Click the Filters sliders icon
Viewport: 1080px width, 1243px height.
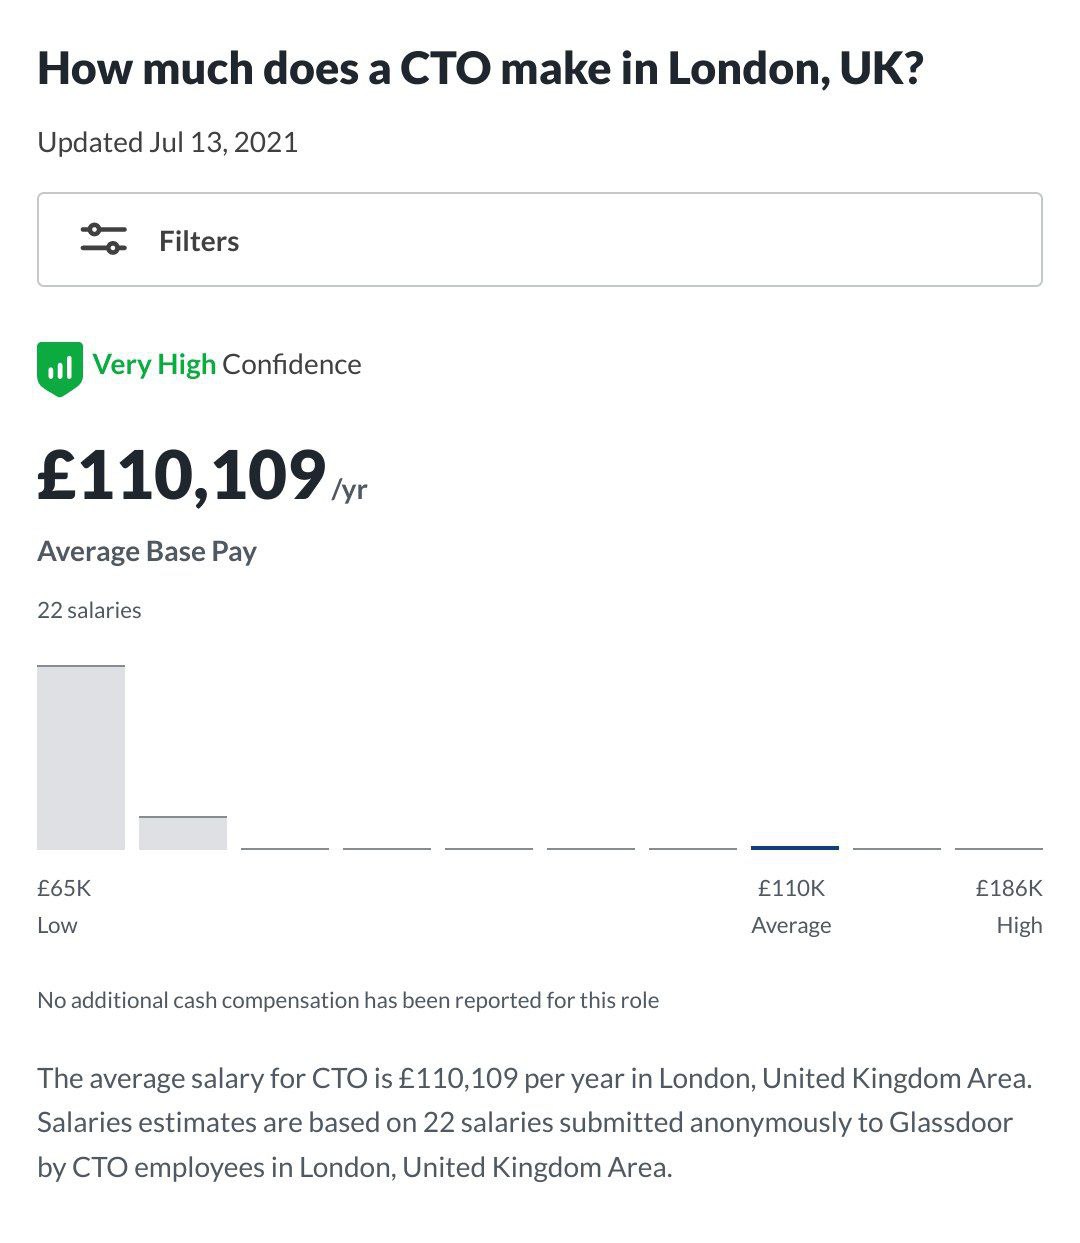[x=104, y=240]
